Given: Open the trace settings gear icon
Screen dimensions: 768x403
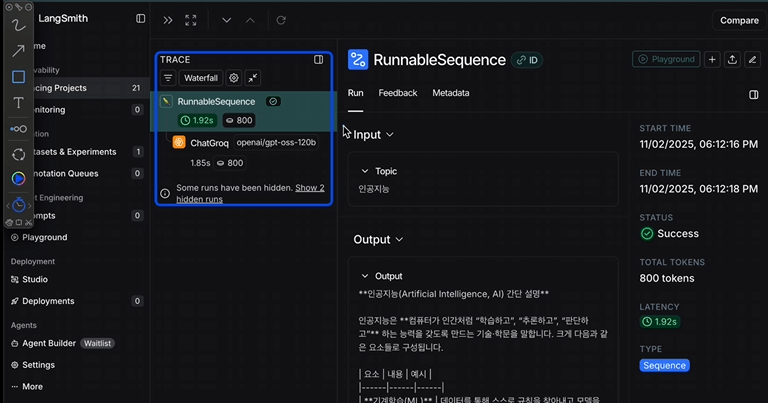Looking at the screenshot, I should pos(234,78).
